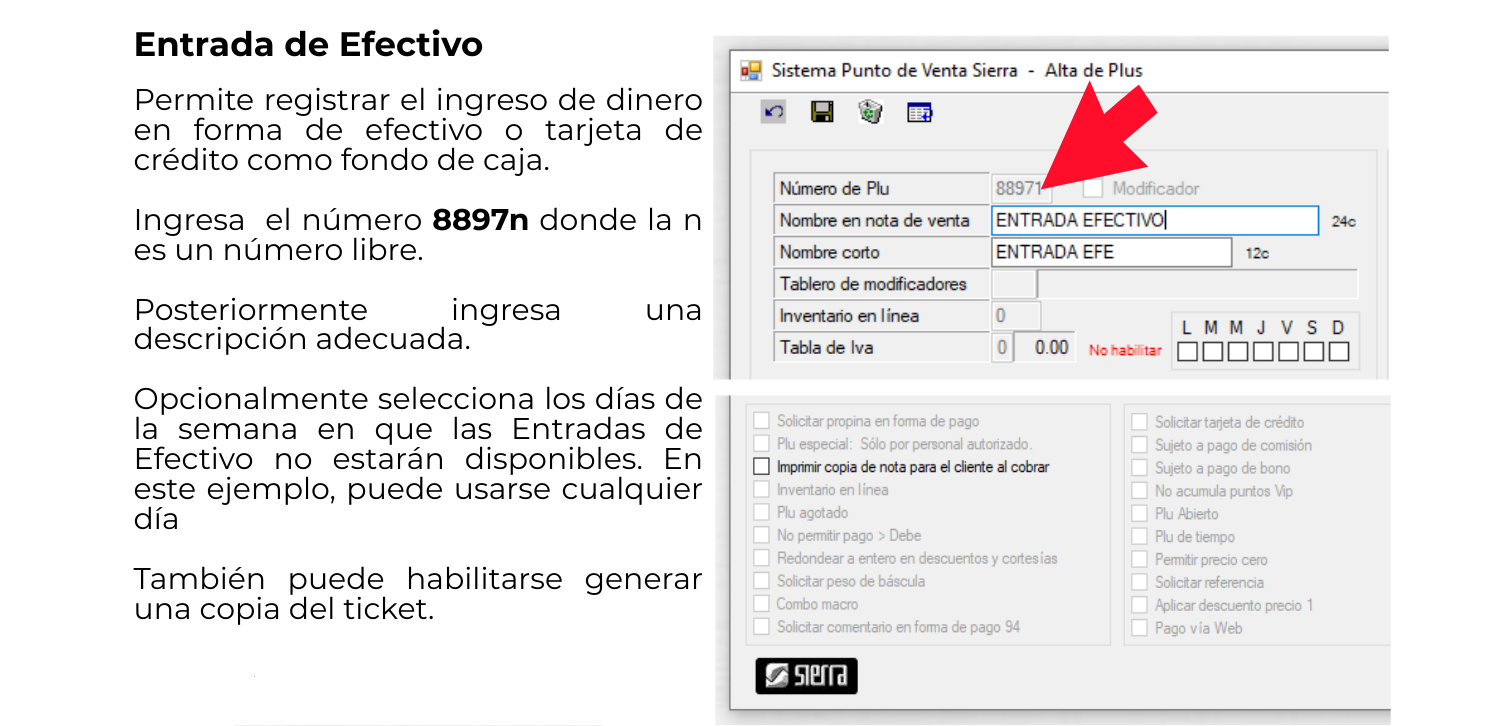Click the 'Nombre corto' text field
Viewport: 1506px width, 726px height.
[1111, 252]
